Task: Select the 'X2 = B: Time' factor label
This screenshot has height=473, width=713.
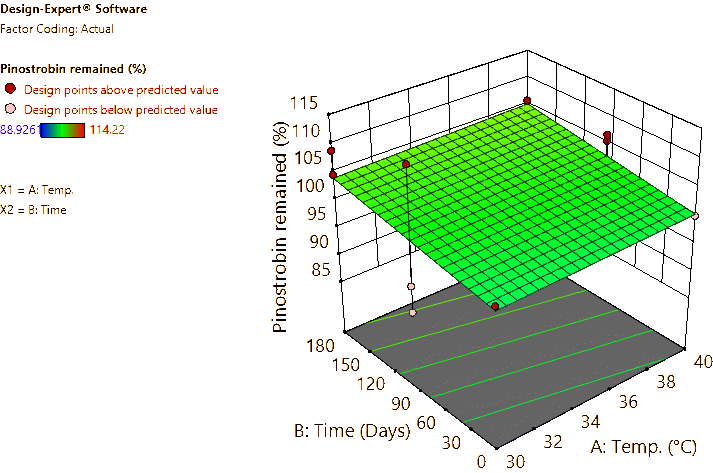Action: tap(35, 209)
